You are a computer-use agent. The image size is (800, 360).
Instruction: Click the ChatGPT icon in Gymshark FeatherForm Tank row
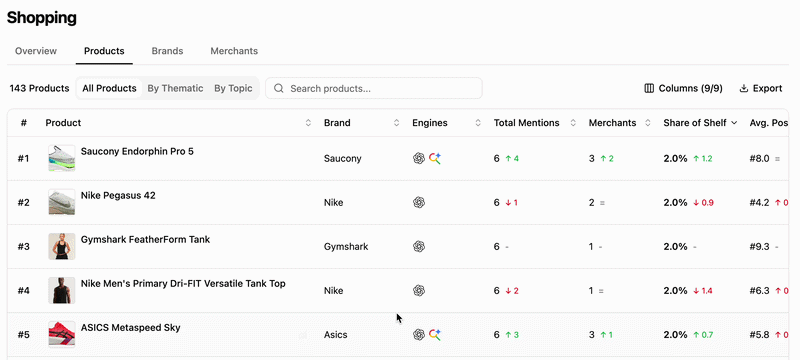419,247
